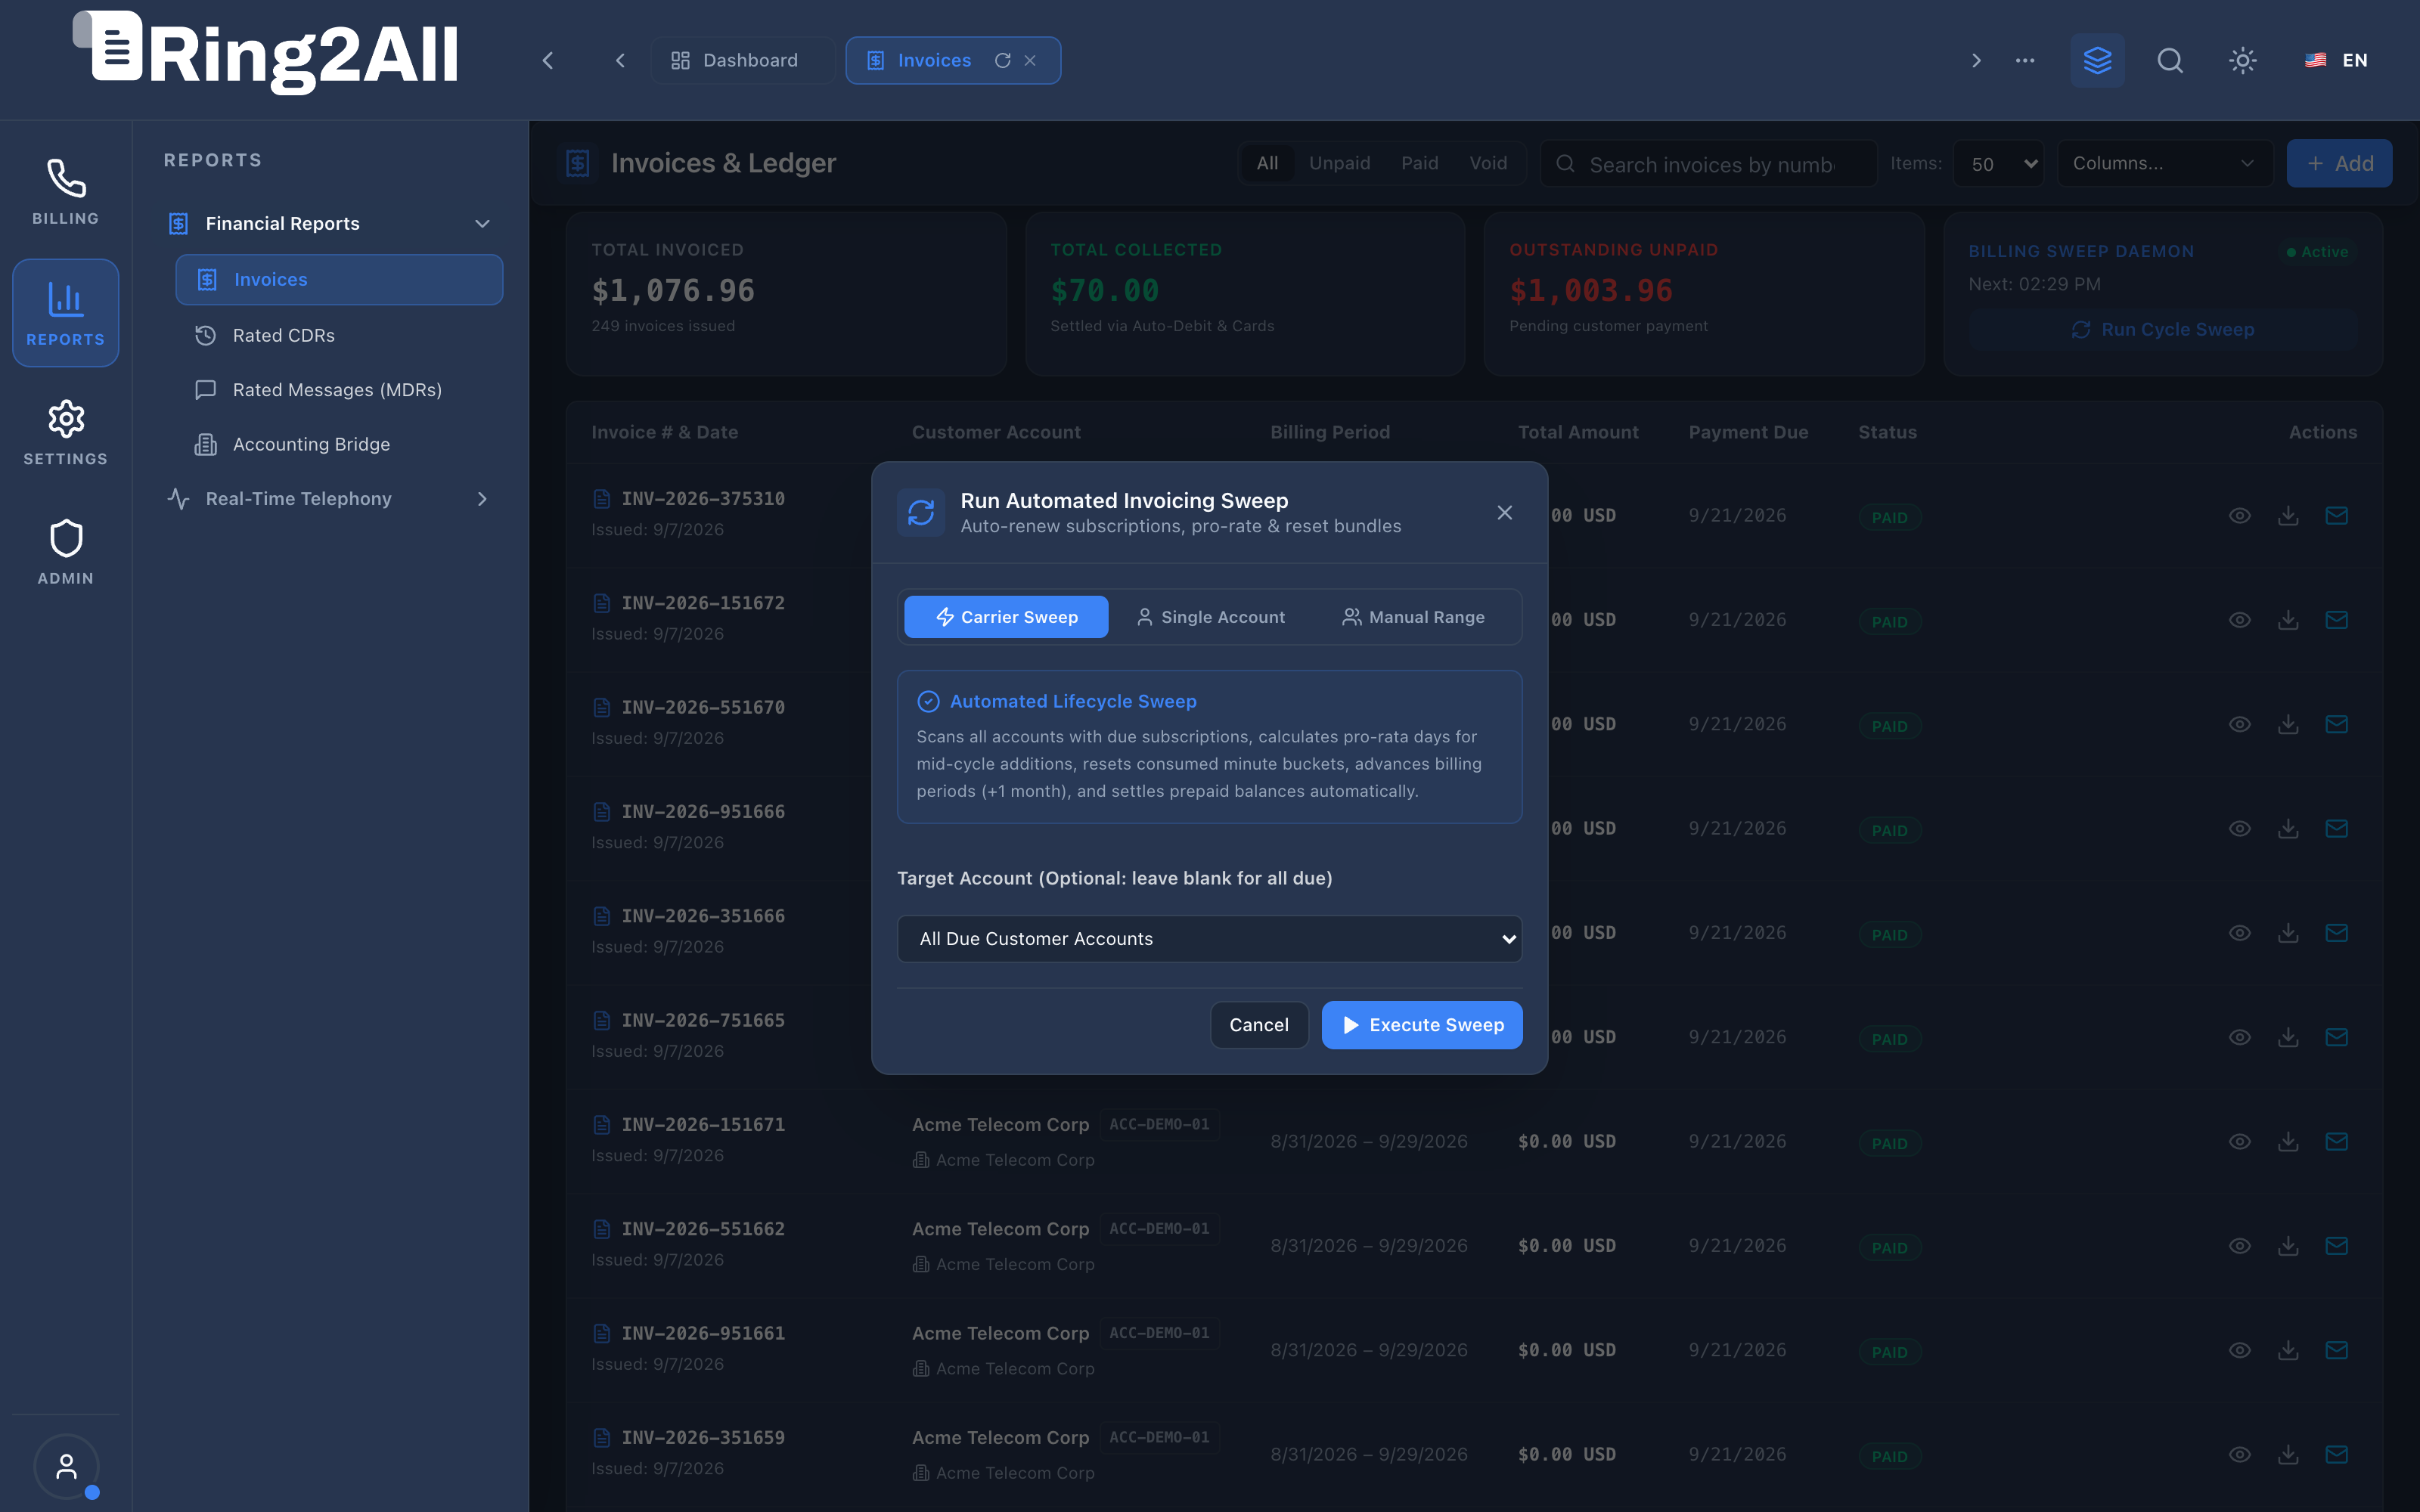
Task: Open the All Due Customer Accounts dropdown
Action: 1209,939
